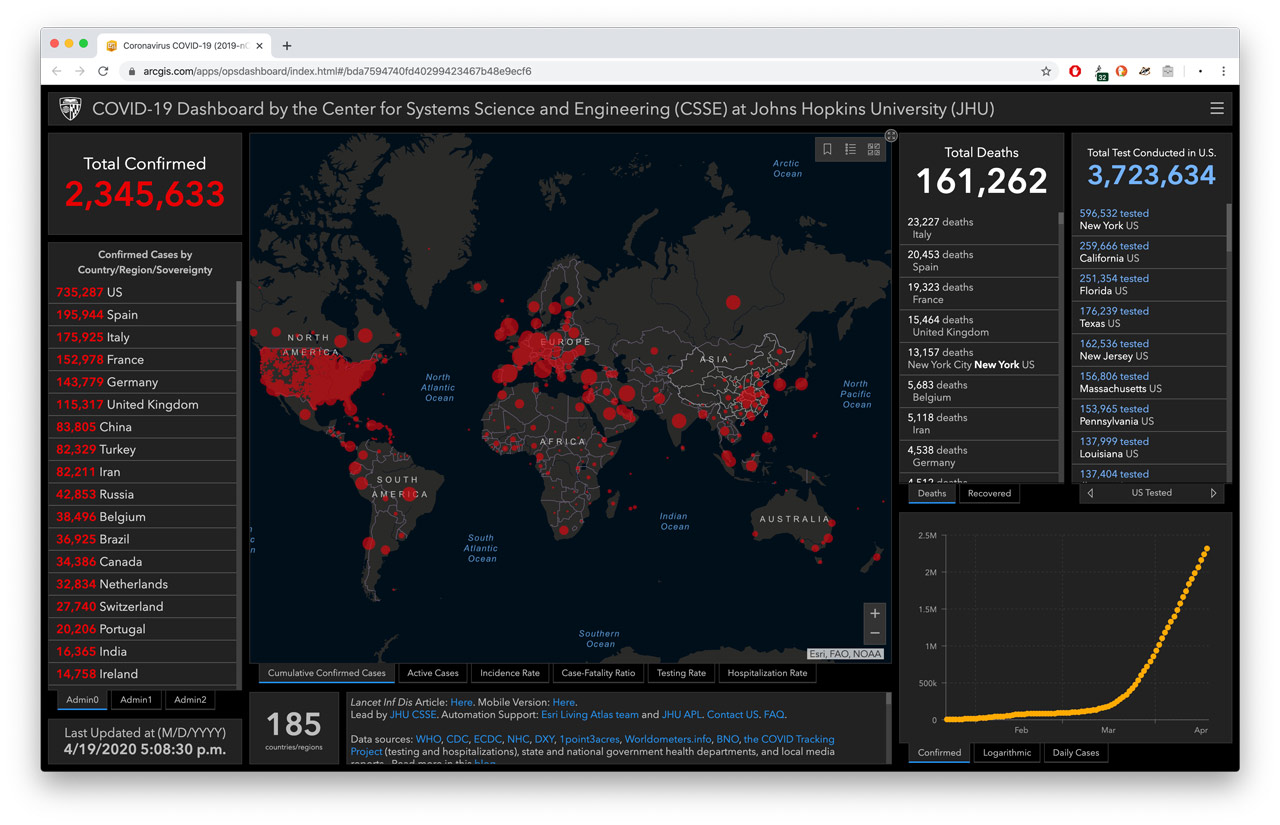Toggle the list to Recovered
The width and height of the screenshot is (1280, 825).
point(989,493)
